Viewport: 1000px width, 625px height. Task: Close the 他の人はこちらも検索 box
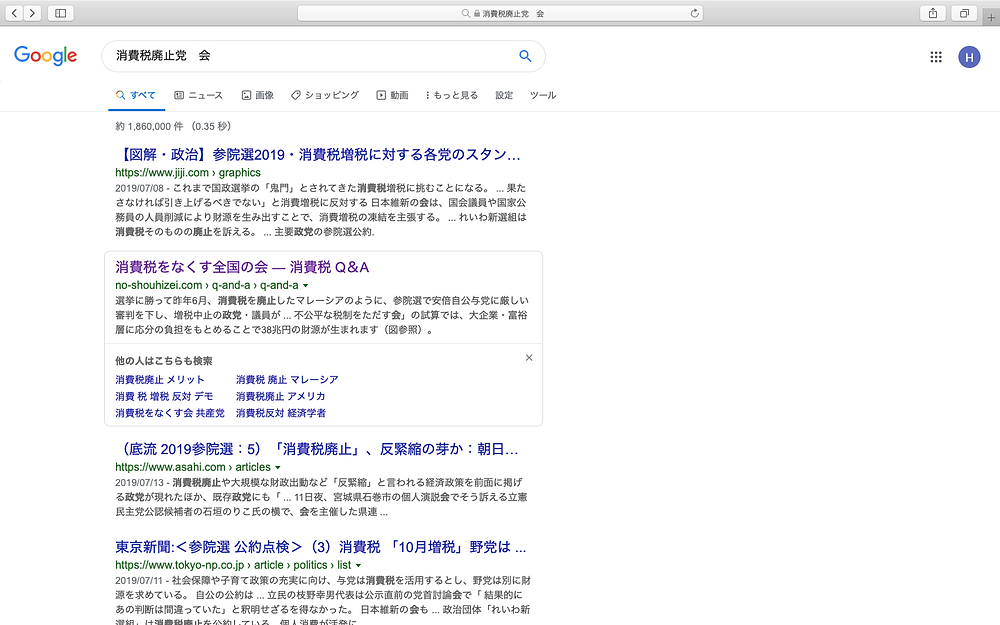point(529,358)
